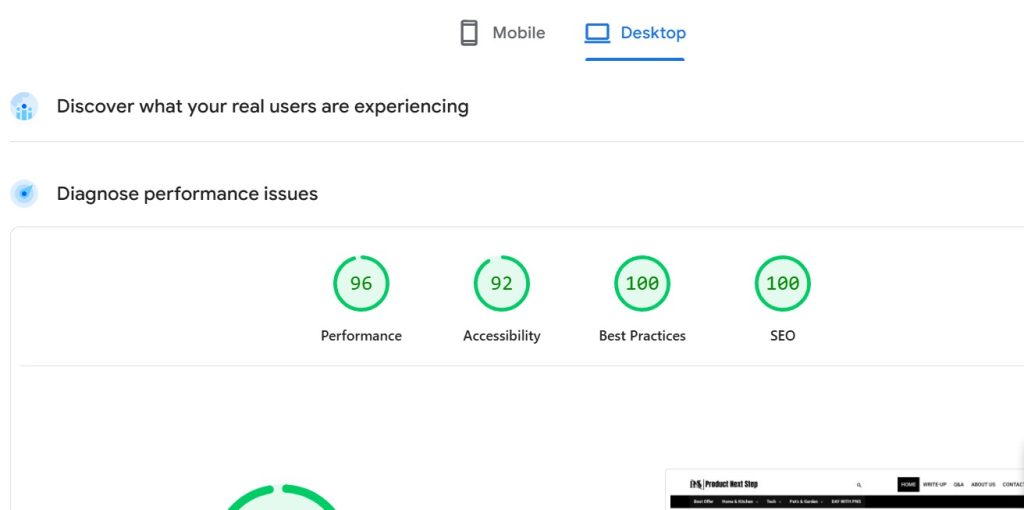Switch to the Mobile tab
1024x510 pixels.
click(502, 33)
